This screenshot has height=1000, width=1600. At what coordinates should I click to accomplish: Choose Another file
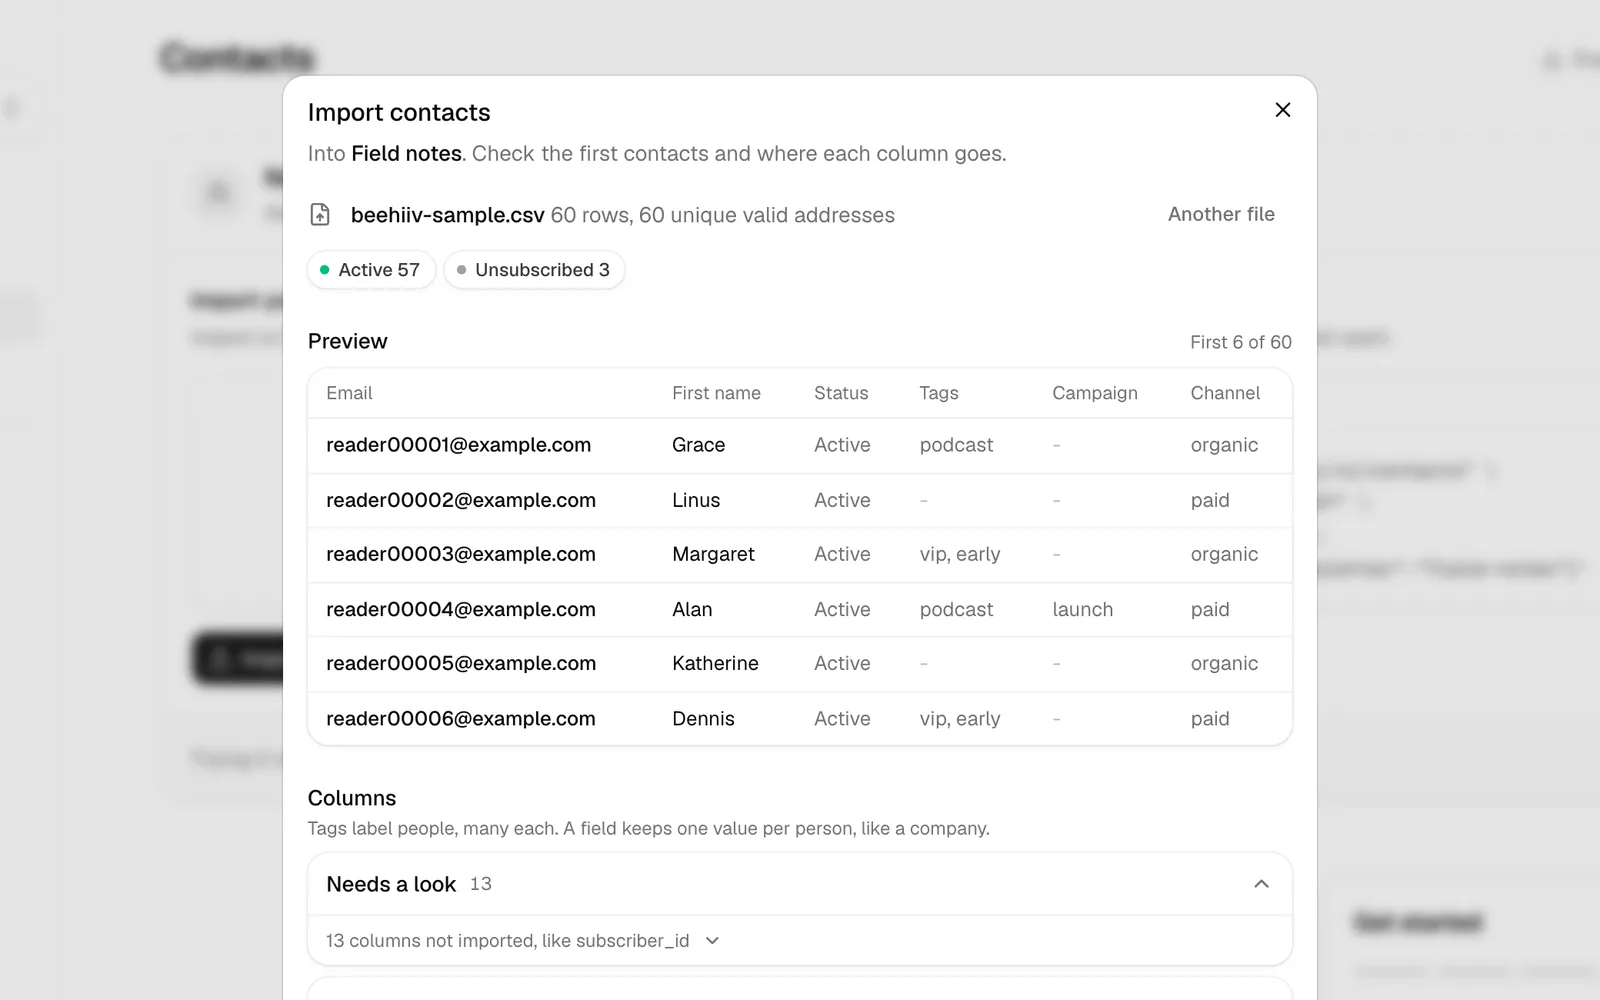[1221, 214]
